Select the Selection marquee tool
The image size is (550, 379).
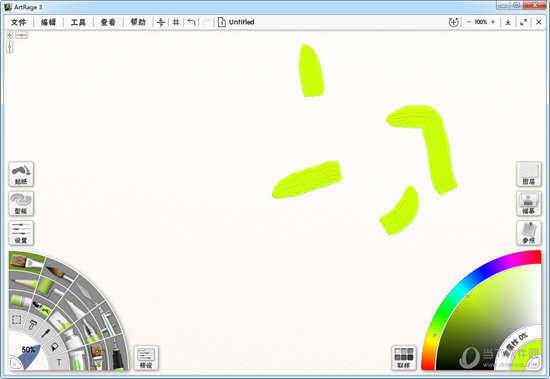(16, 320)
